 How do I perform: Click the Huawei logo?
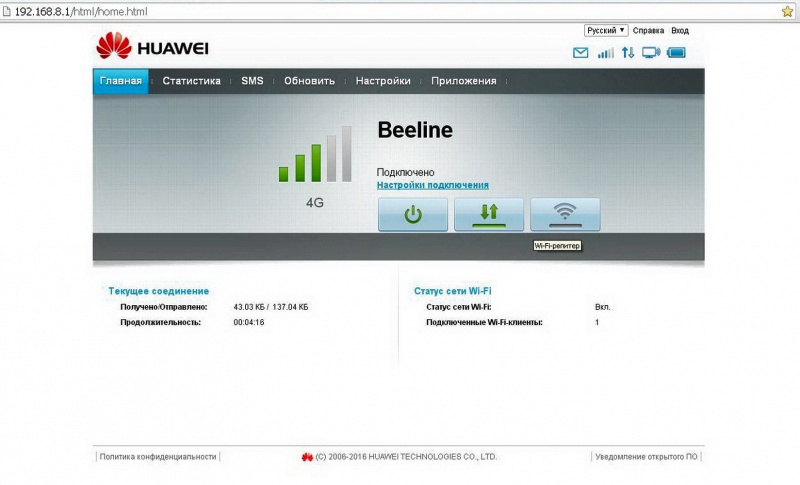152,46
